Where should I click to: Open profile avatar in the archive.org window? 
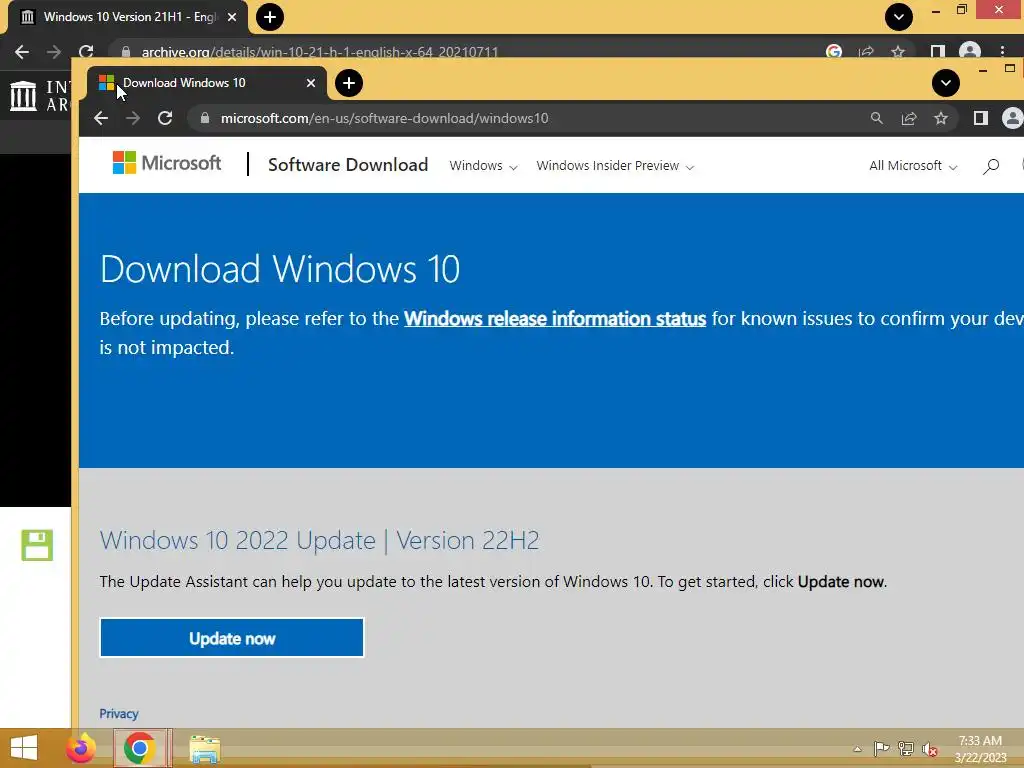point(970,51)
